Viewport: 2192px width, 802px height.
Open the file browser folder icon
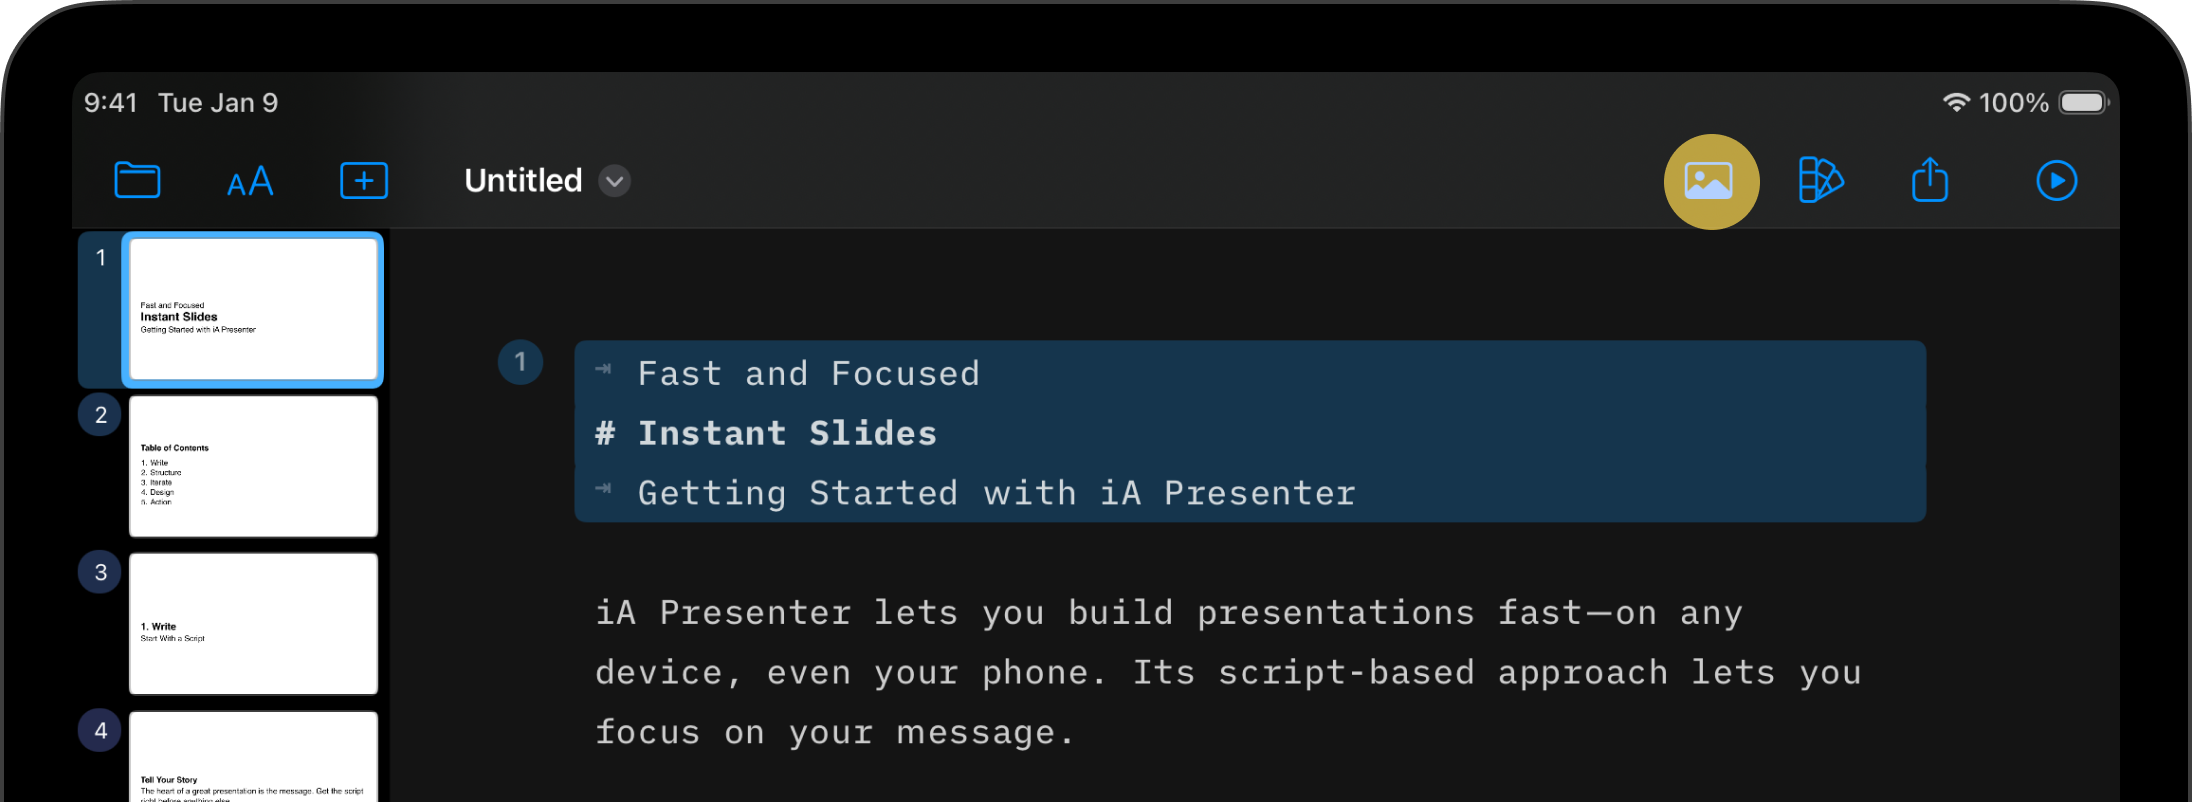click(x=137, y=181)
